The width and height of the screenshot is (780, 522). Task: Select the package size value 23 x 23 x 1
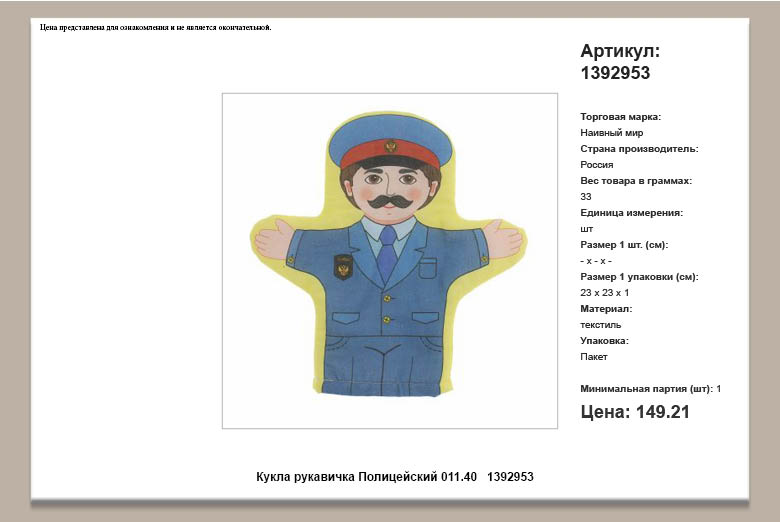click(x=604, y=293)
